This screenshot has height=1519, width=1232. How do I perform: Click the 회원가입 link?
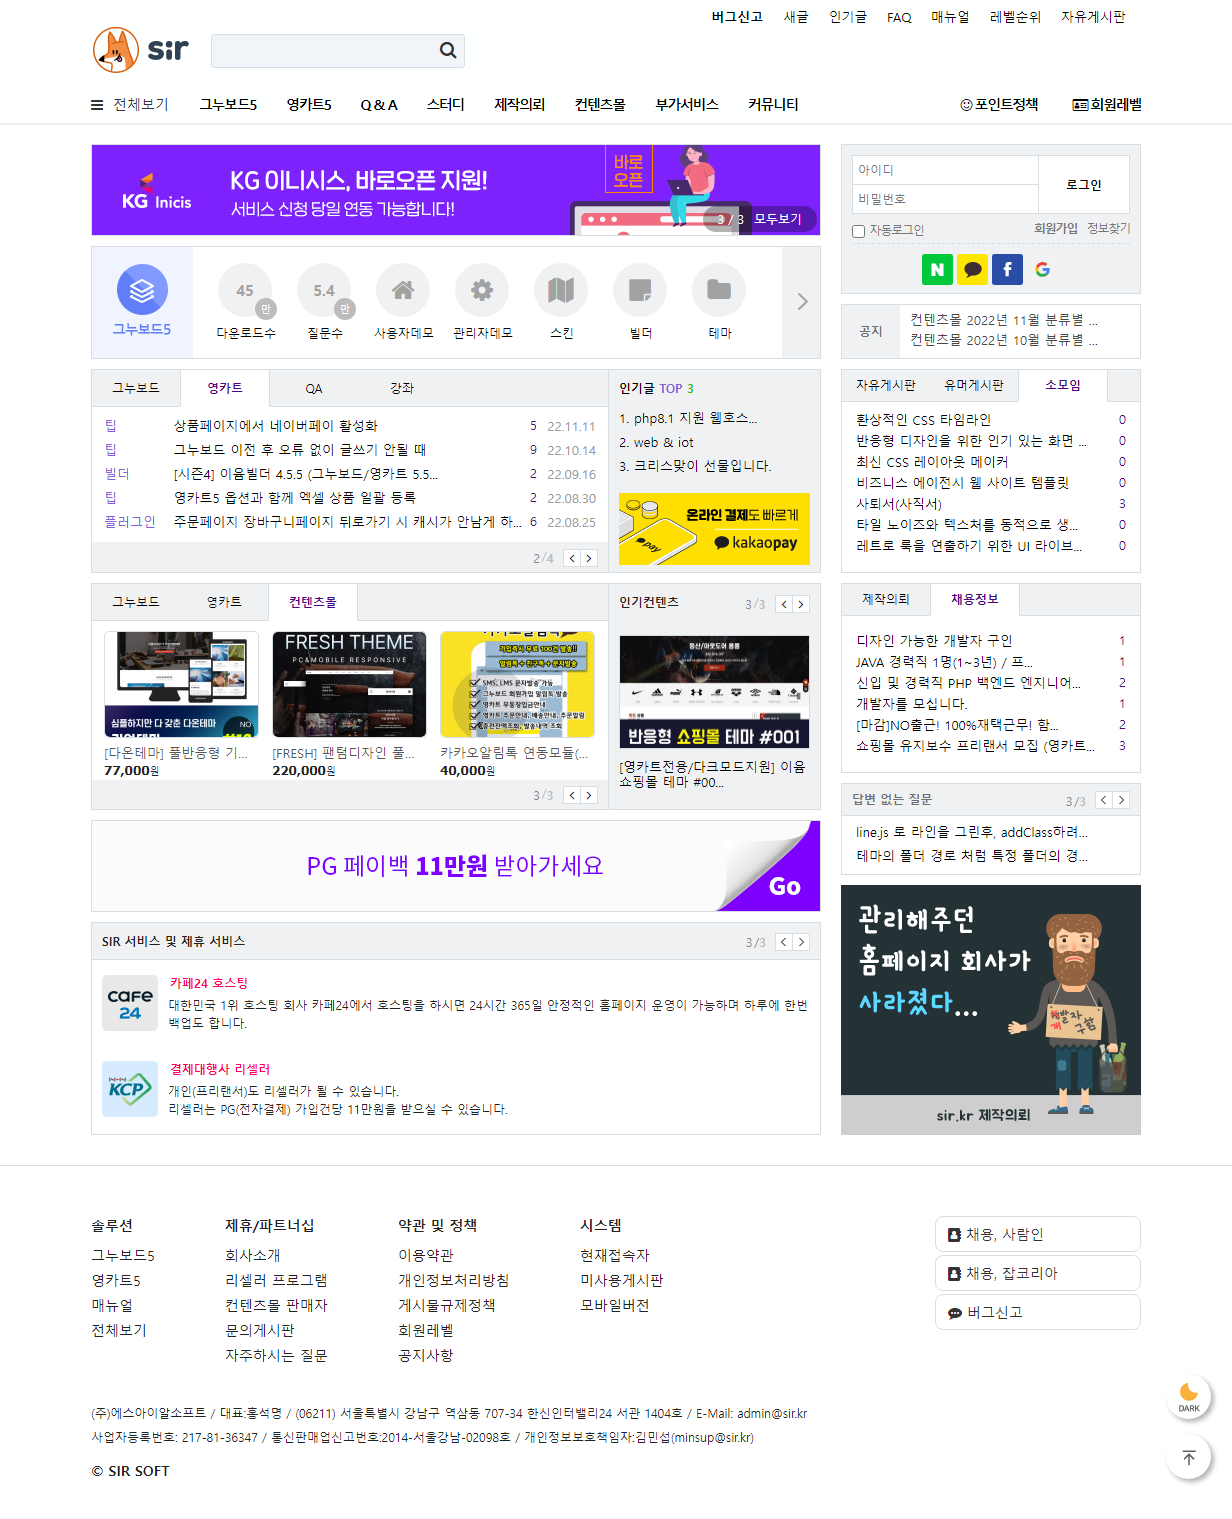pyautogui.click(x=1056, y=229)
